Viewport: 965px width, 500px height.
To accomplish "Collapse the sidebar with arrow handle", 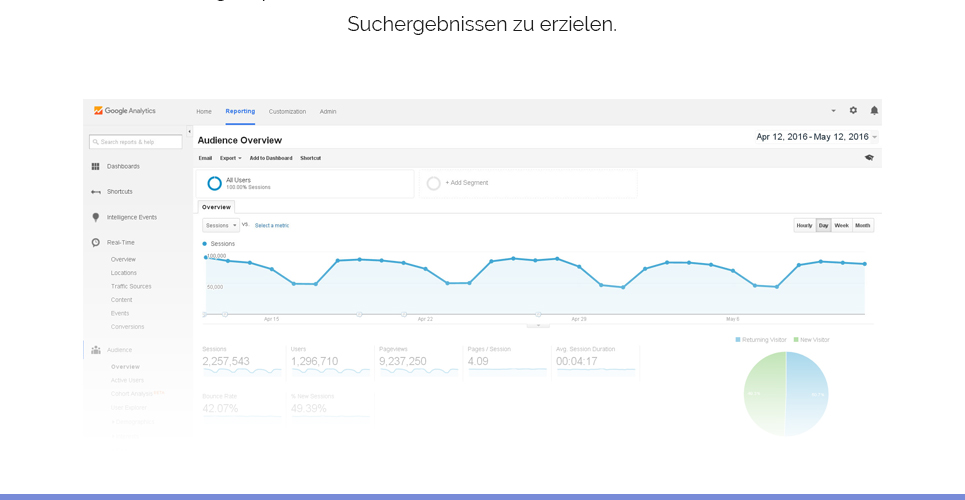I will [x=189, y=132].
